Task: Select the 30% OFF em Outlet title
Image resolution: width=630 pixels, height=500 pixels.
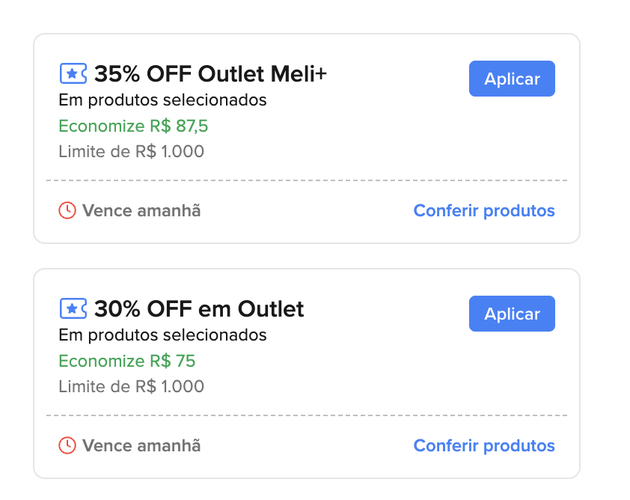Action: tap(199, 309)
